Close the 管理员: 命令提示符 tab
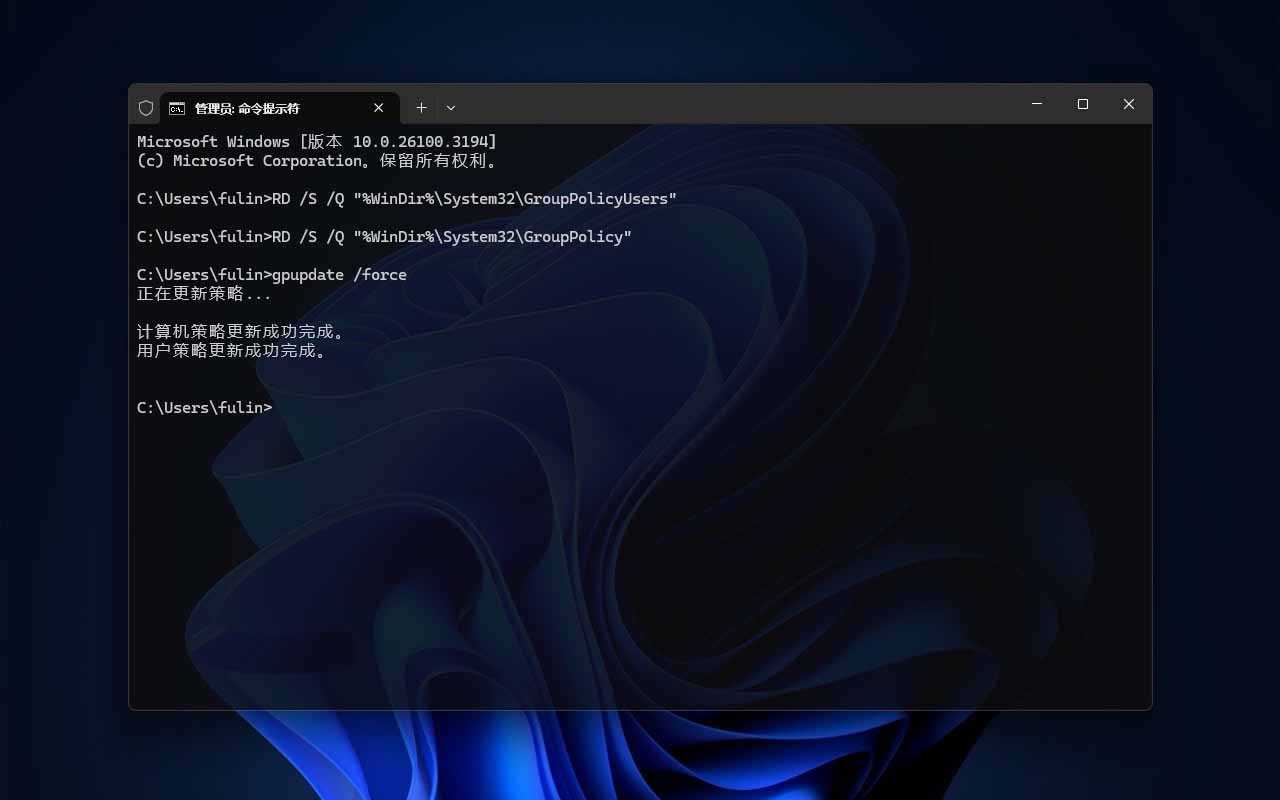Image resolution: width=1280 pixels, height=800 pixels. (x=379, y=108)
